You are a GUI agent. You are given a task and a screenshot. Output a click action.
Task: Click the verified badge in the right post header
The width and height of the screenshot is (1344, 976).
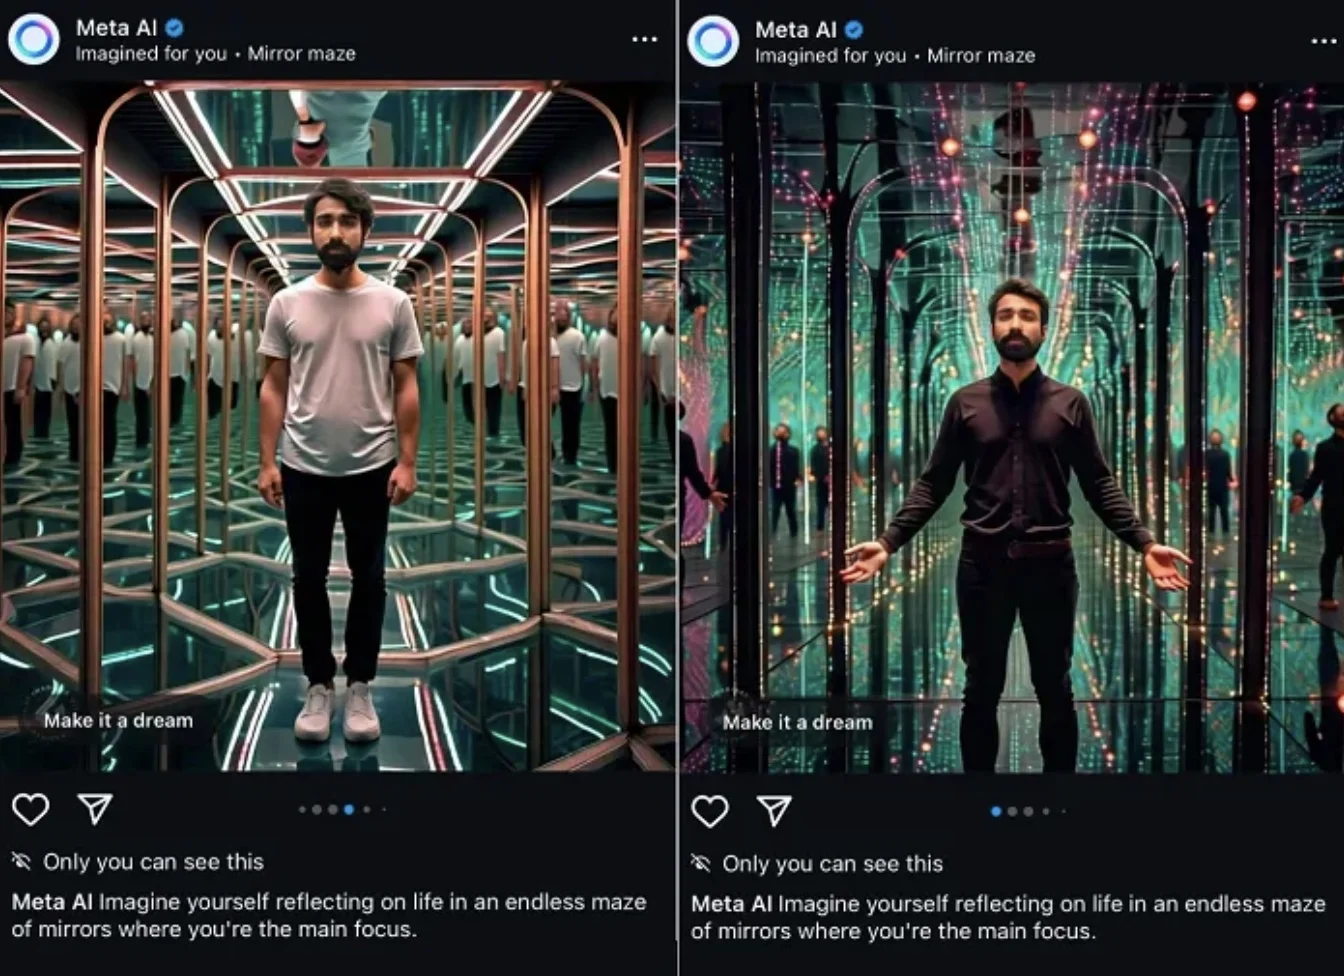click(853, 30)
